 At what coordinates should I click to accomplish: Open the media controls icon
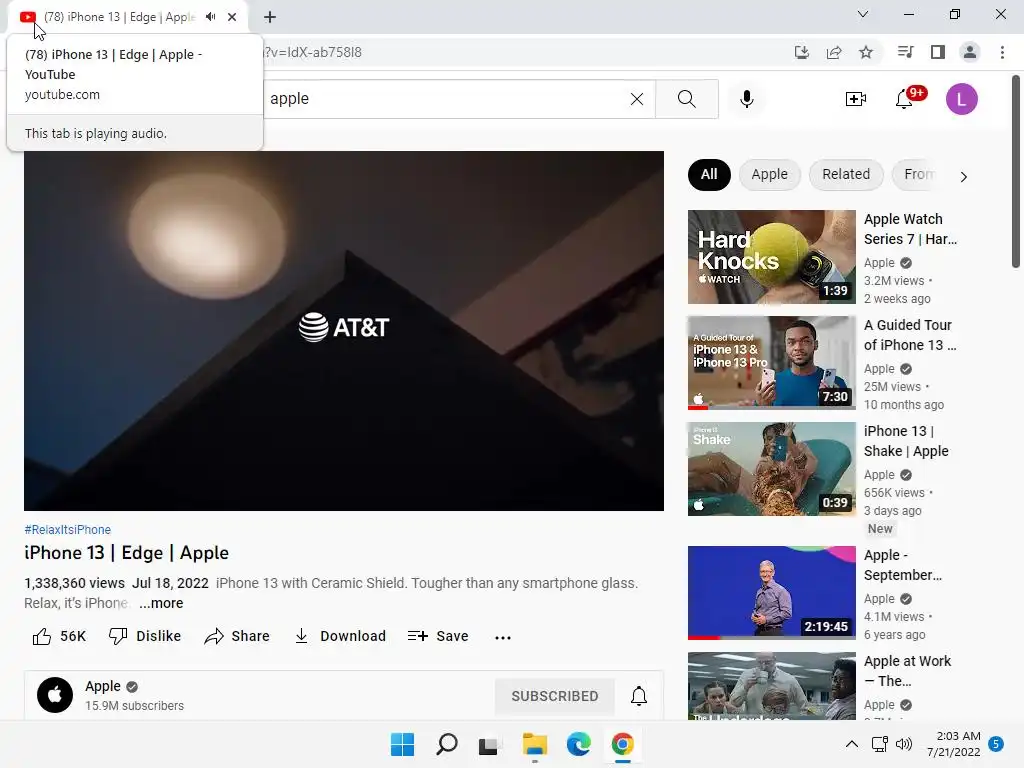(x=905, y=52)
